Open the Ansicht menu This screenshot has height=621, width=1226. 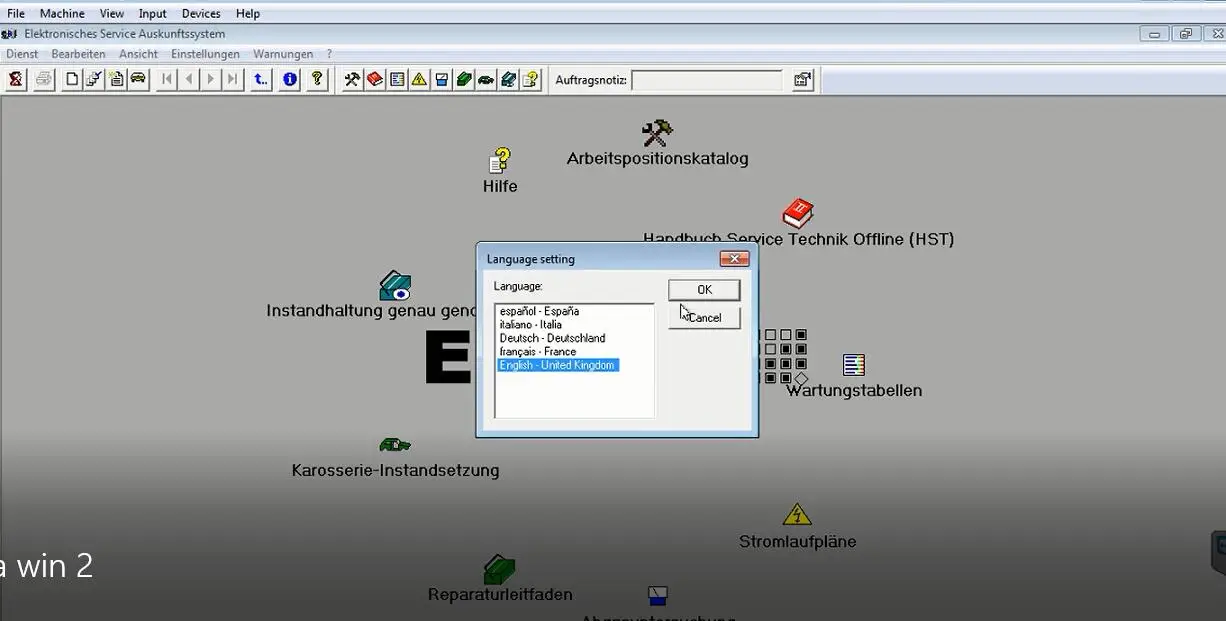pos(138,54)
